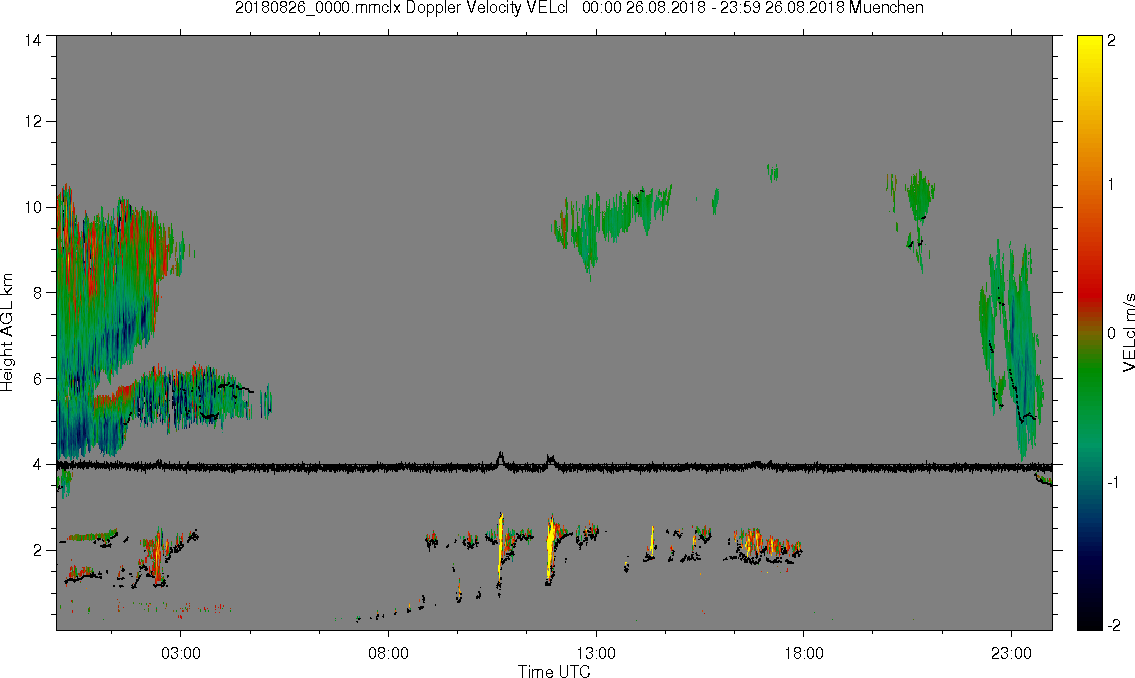Click the cirrus echo at 10 km near 13:00
This screenshot has height=678, width=1135.
point(612,224)
